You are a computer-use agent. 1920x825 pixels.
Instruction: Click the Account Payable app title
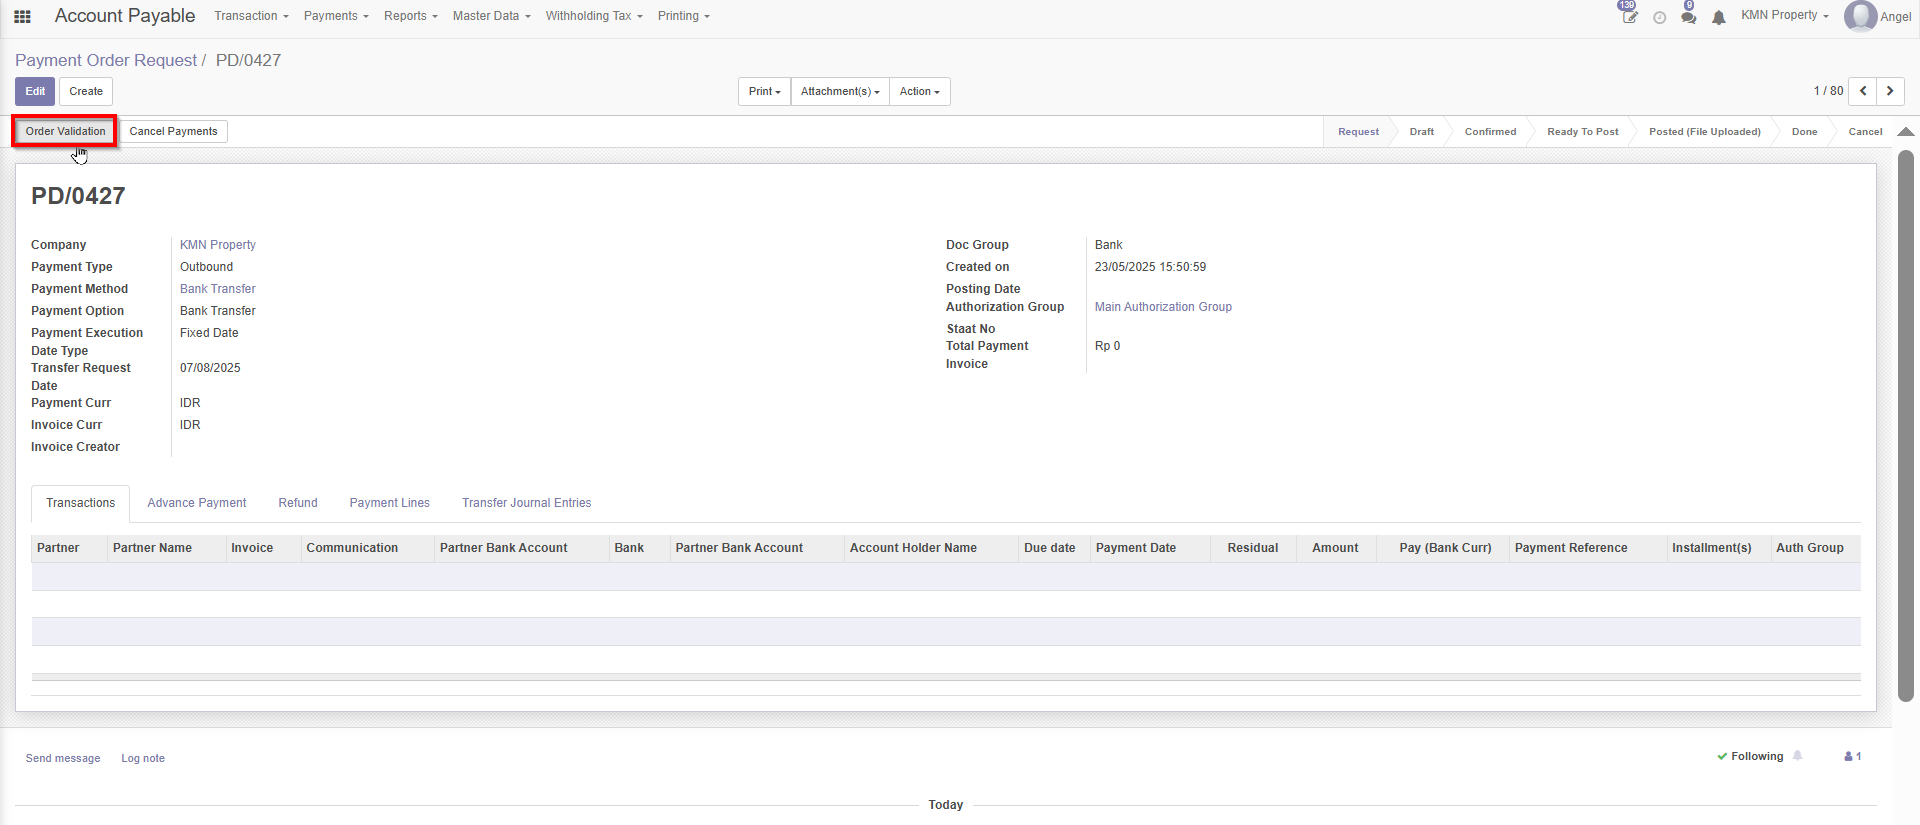click(x=125, y=16)
